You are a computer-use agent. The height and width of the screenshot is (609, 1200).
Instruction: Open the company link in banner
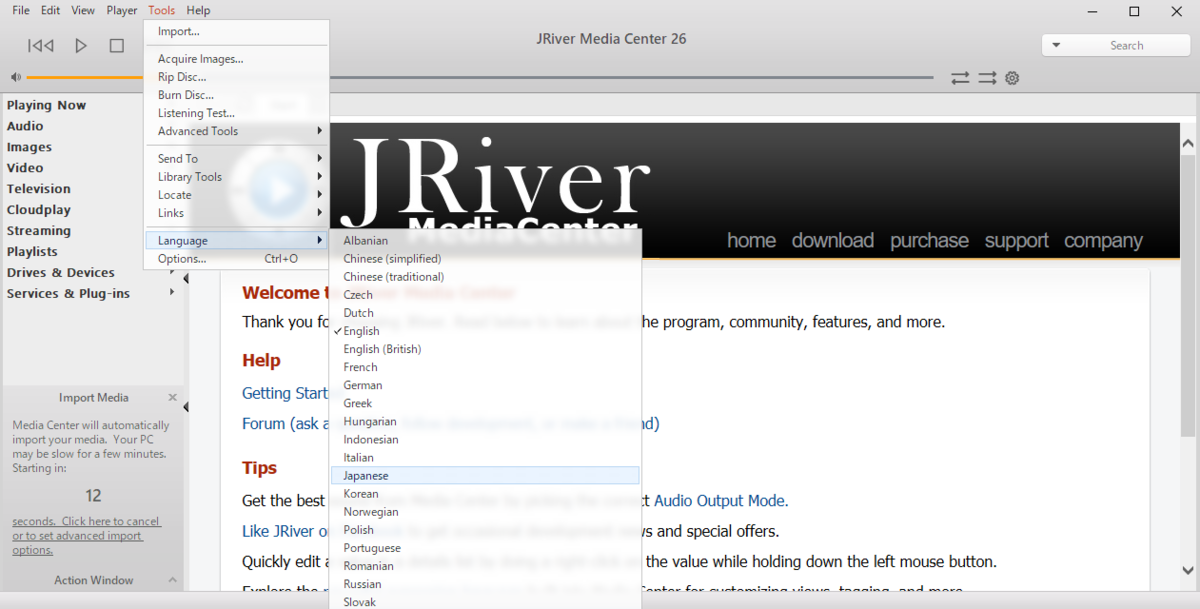[1103, 241]
